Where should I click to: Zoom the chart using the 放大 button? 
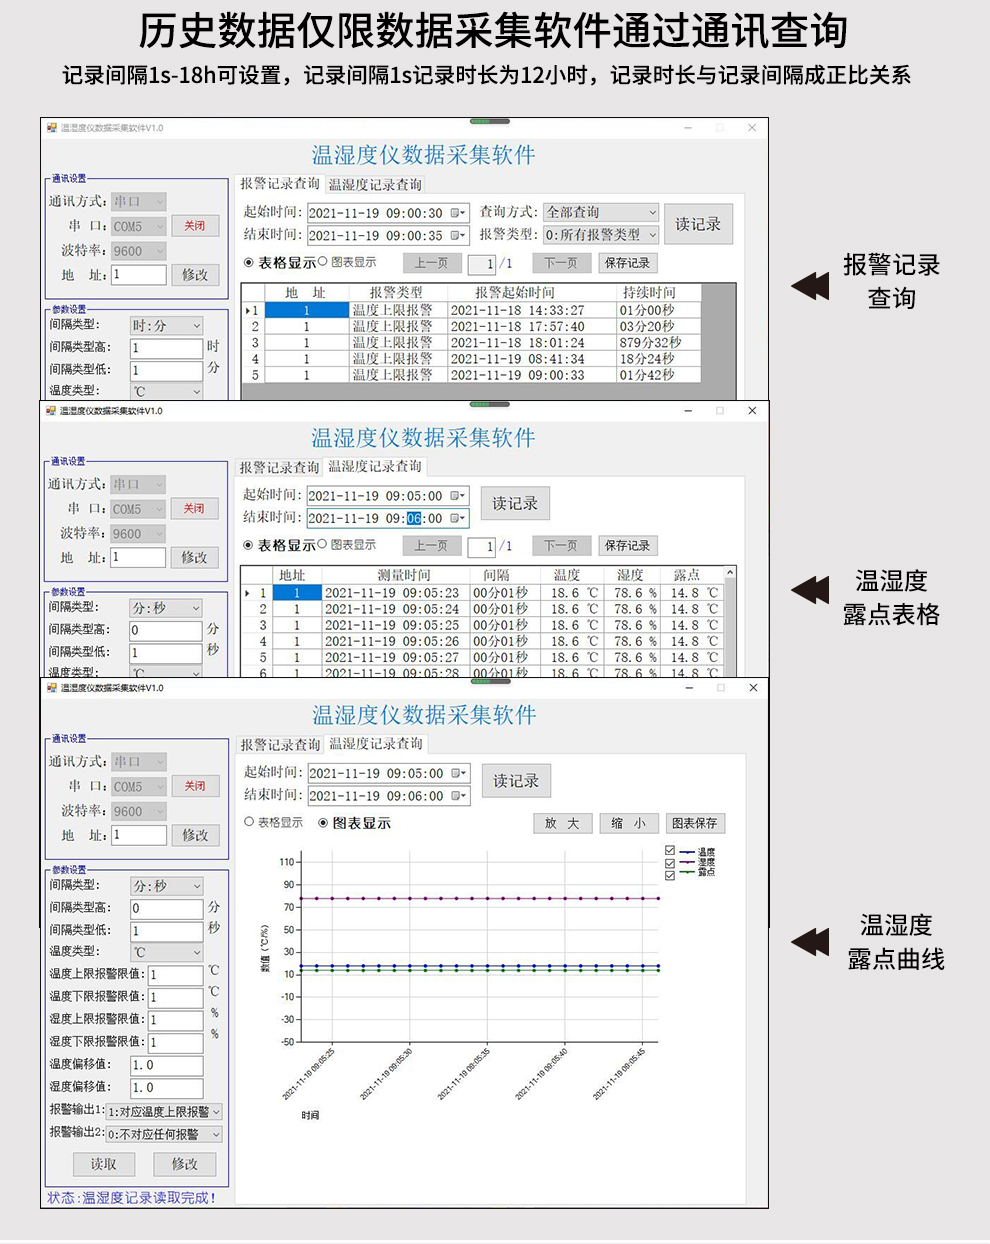pyautogui.click(x=562, y=823)
